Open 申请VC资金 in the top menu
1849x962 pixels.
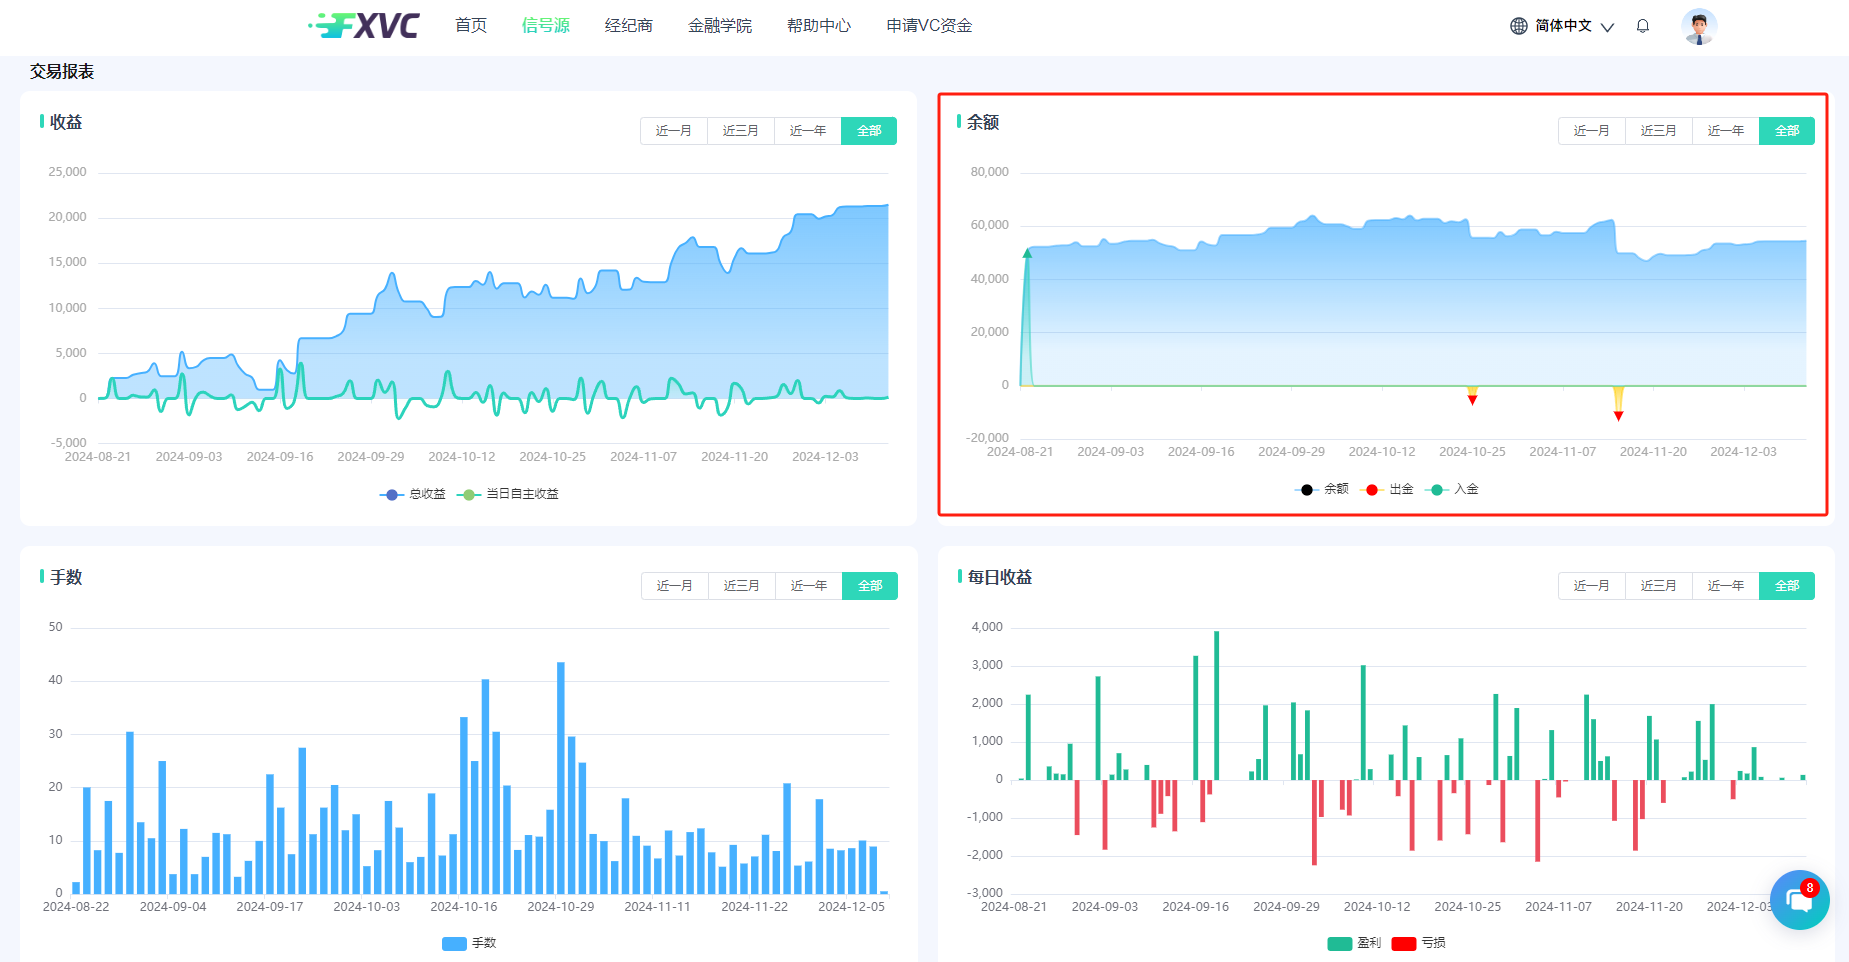tap(929, 25)
